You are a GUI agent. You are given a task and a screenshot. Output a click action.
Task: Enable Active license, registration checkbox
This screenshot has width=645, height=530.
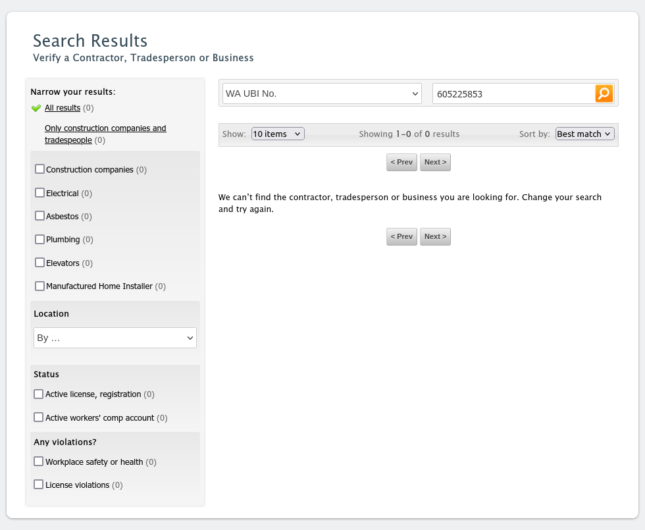click(x=39, y=394)
